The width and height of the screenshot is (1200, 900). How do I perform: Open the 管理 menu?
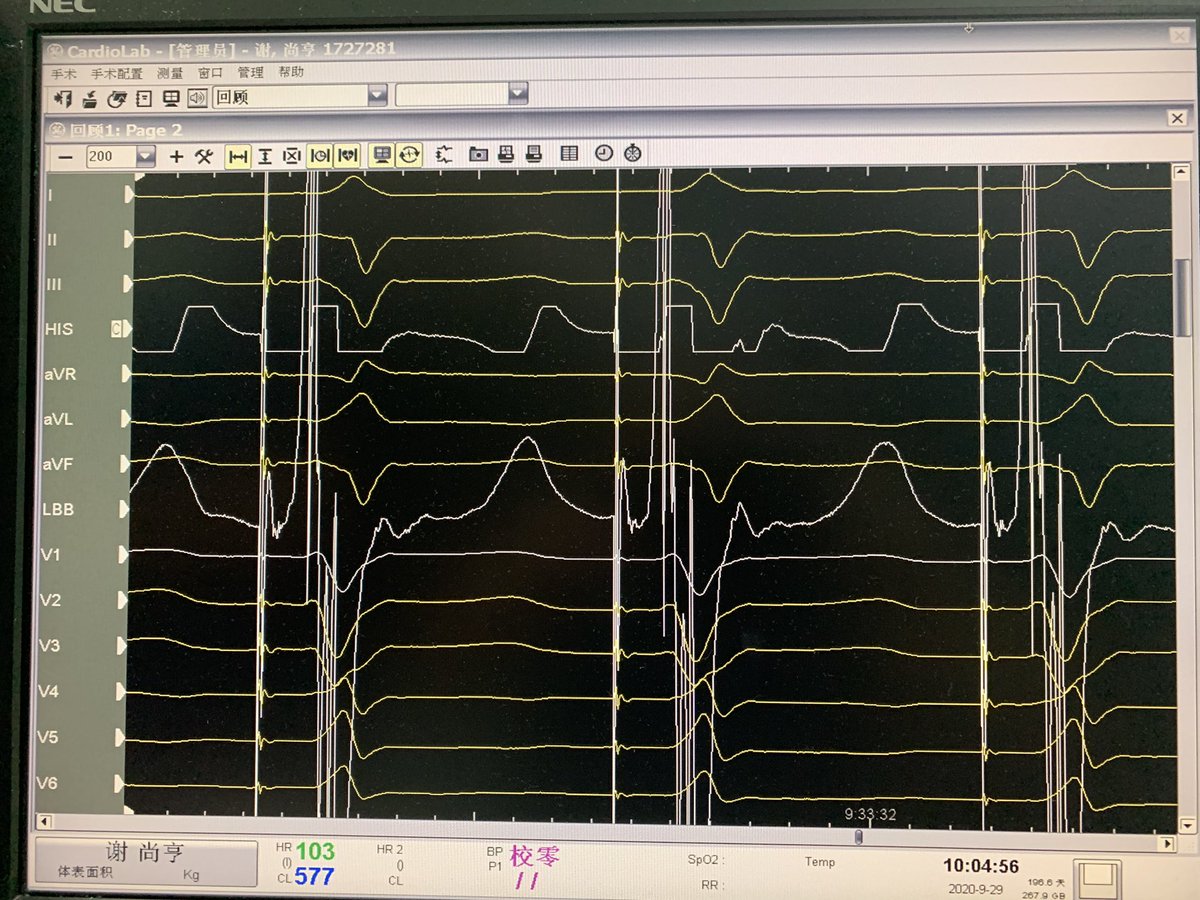250,73
